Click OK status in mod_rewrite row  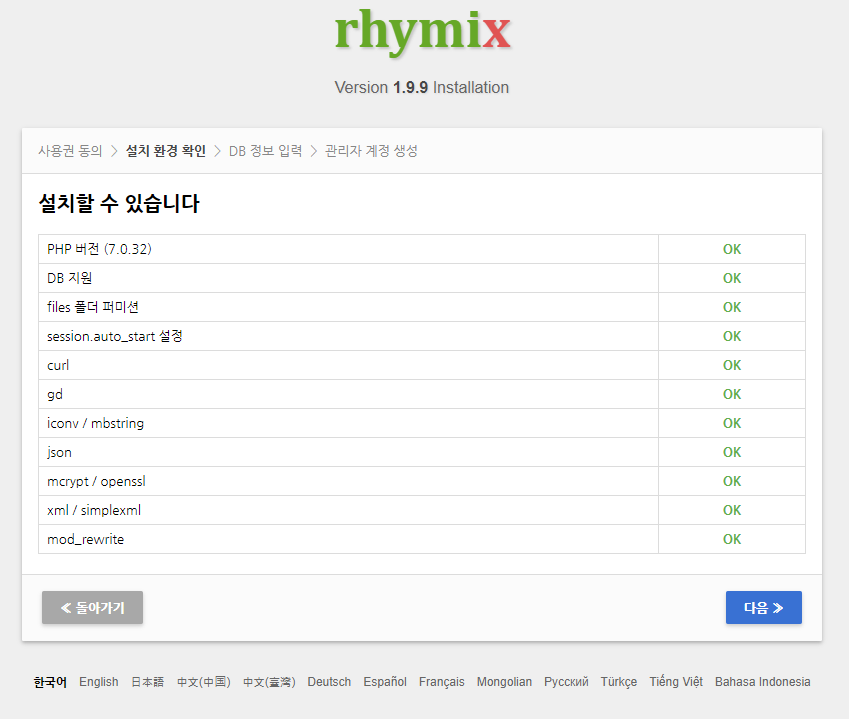[x=732, y=539]
